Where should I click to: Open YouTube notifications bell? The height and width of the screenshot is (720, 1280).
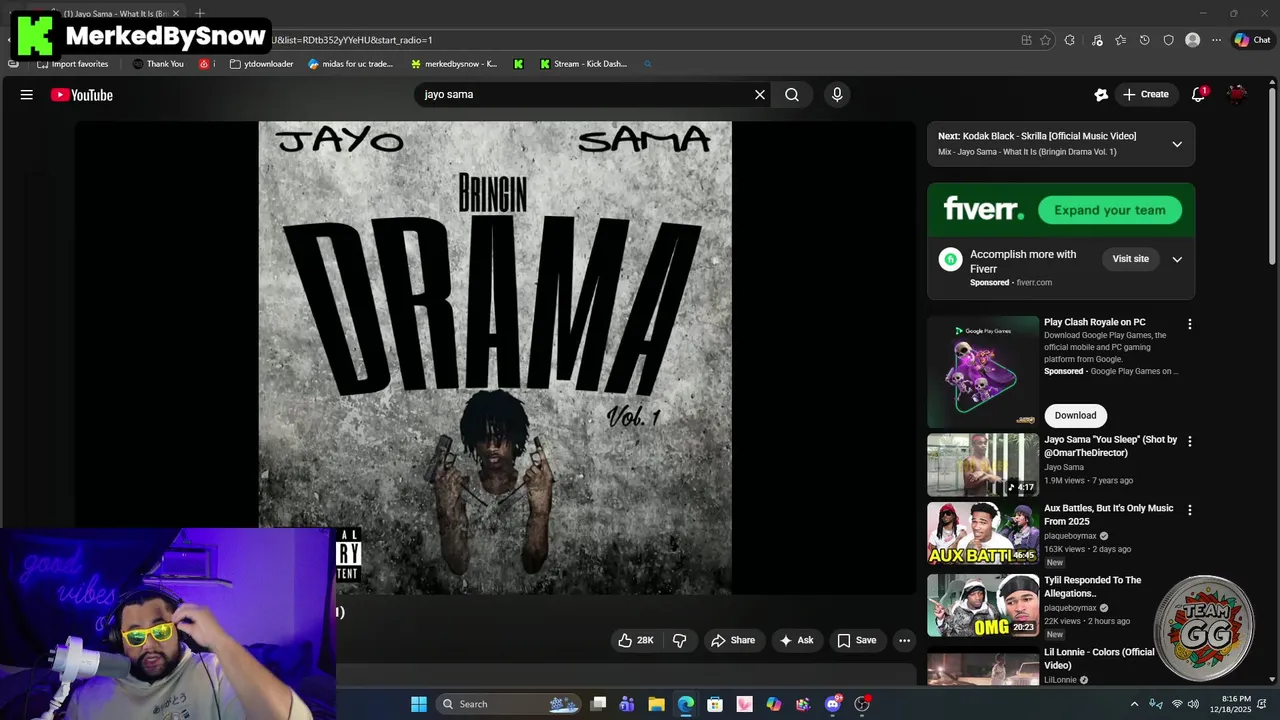(1198, 95)
